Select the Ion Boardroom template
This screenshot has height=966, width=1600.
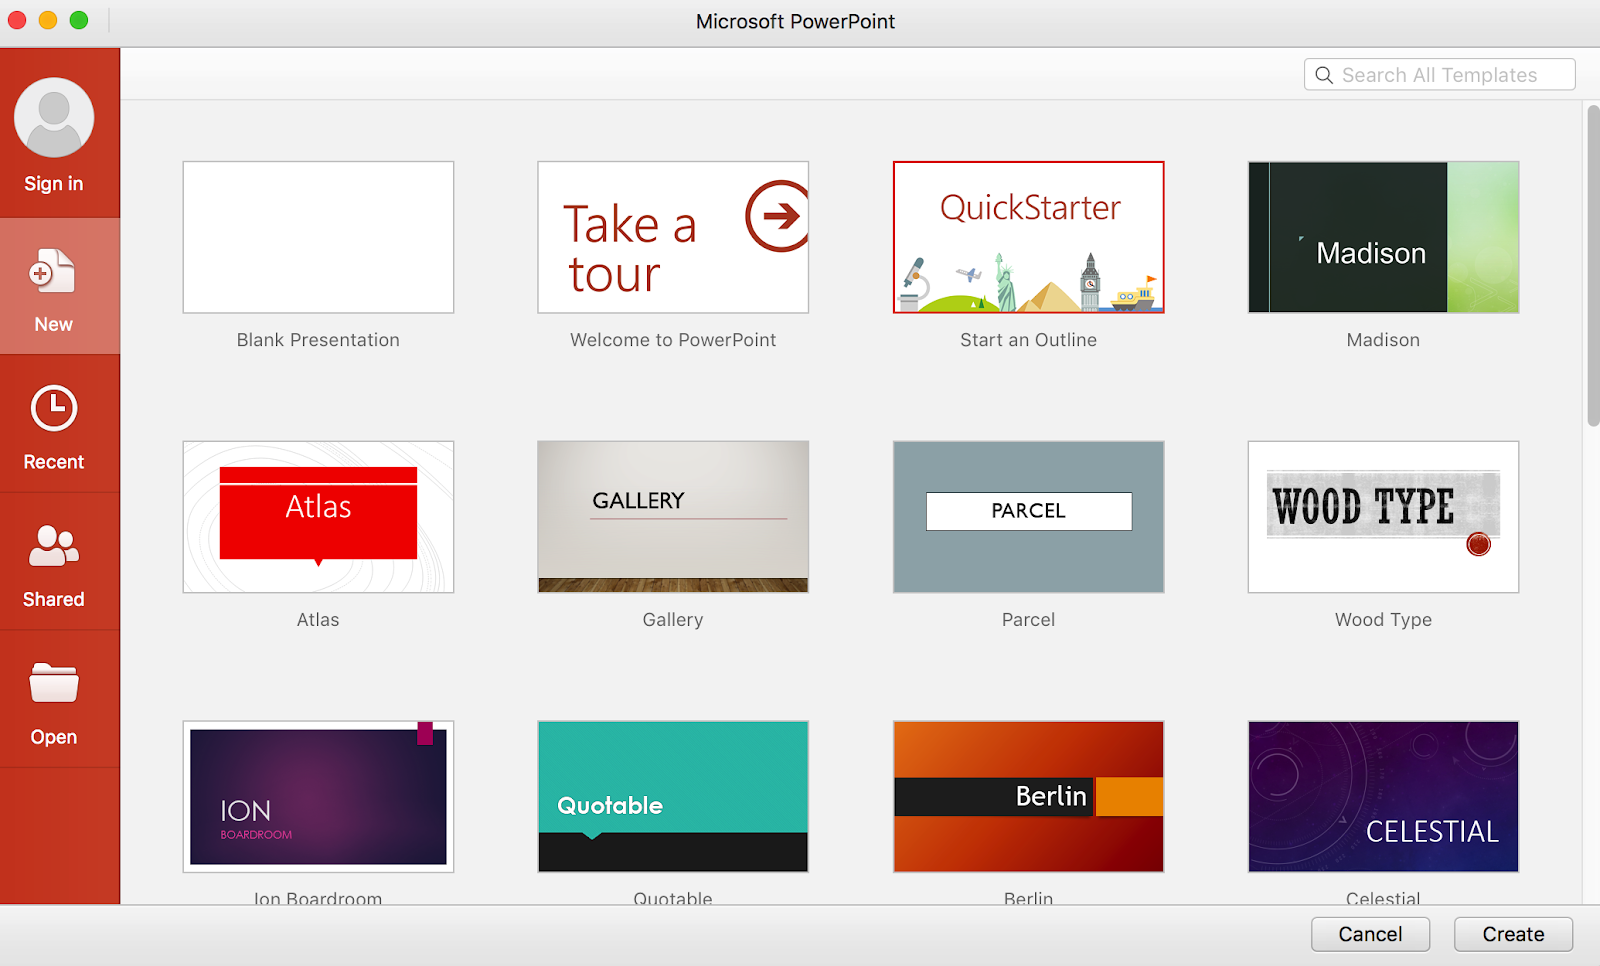coord(318,797)
